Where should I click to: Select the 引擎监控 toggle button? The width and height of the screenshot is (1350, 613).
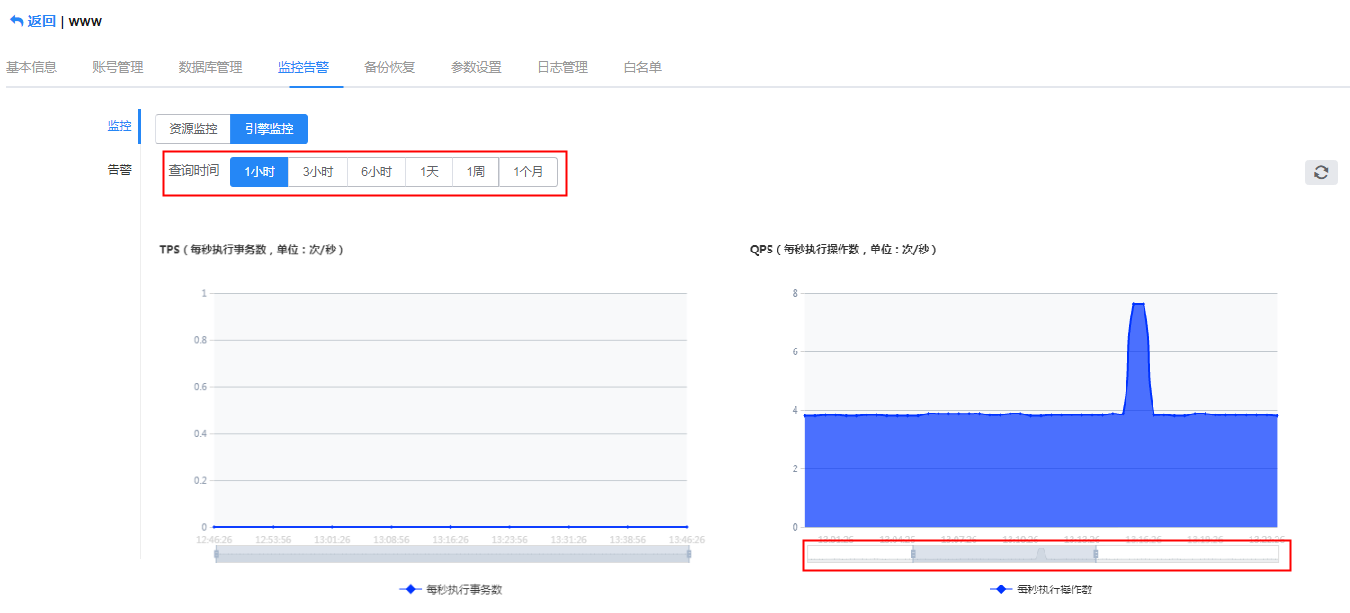pyautogui.click(x=269, y=129)
